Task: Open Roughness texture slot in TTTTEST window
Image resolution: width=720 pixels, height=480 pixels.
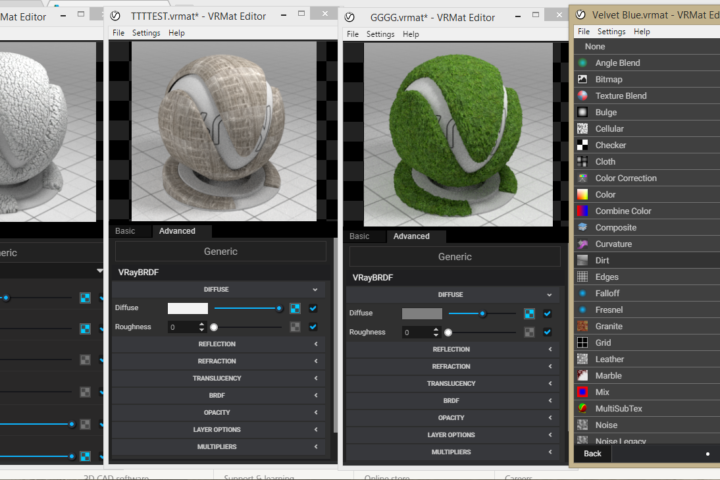Action: pos(295,327)
